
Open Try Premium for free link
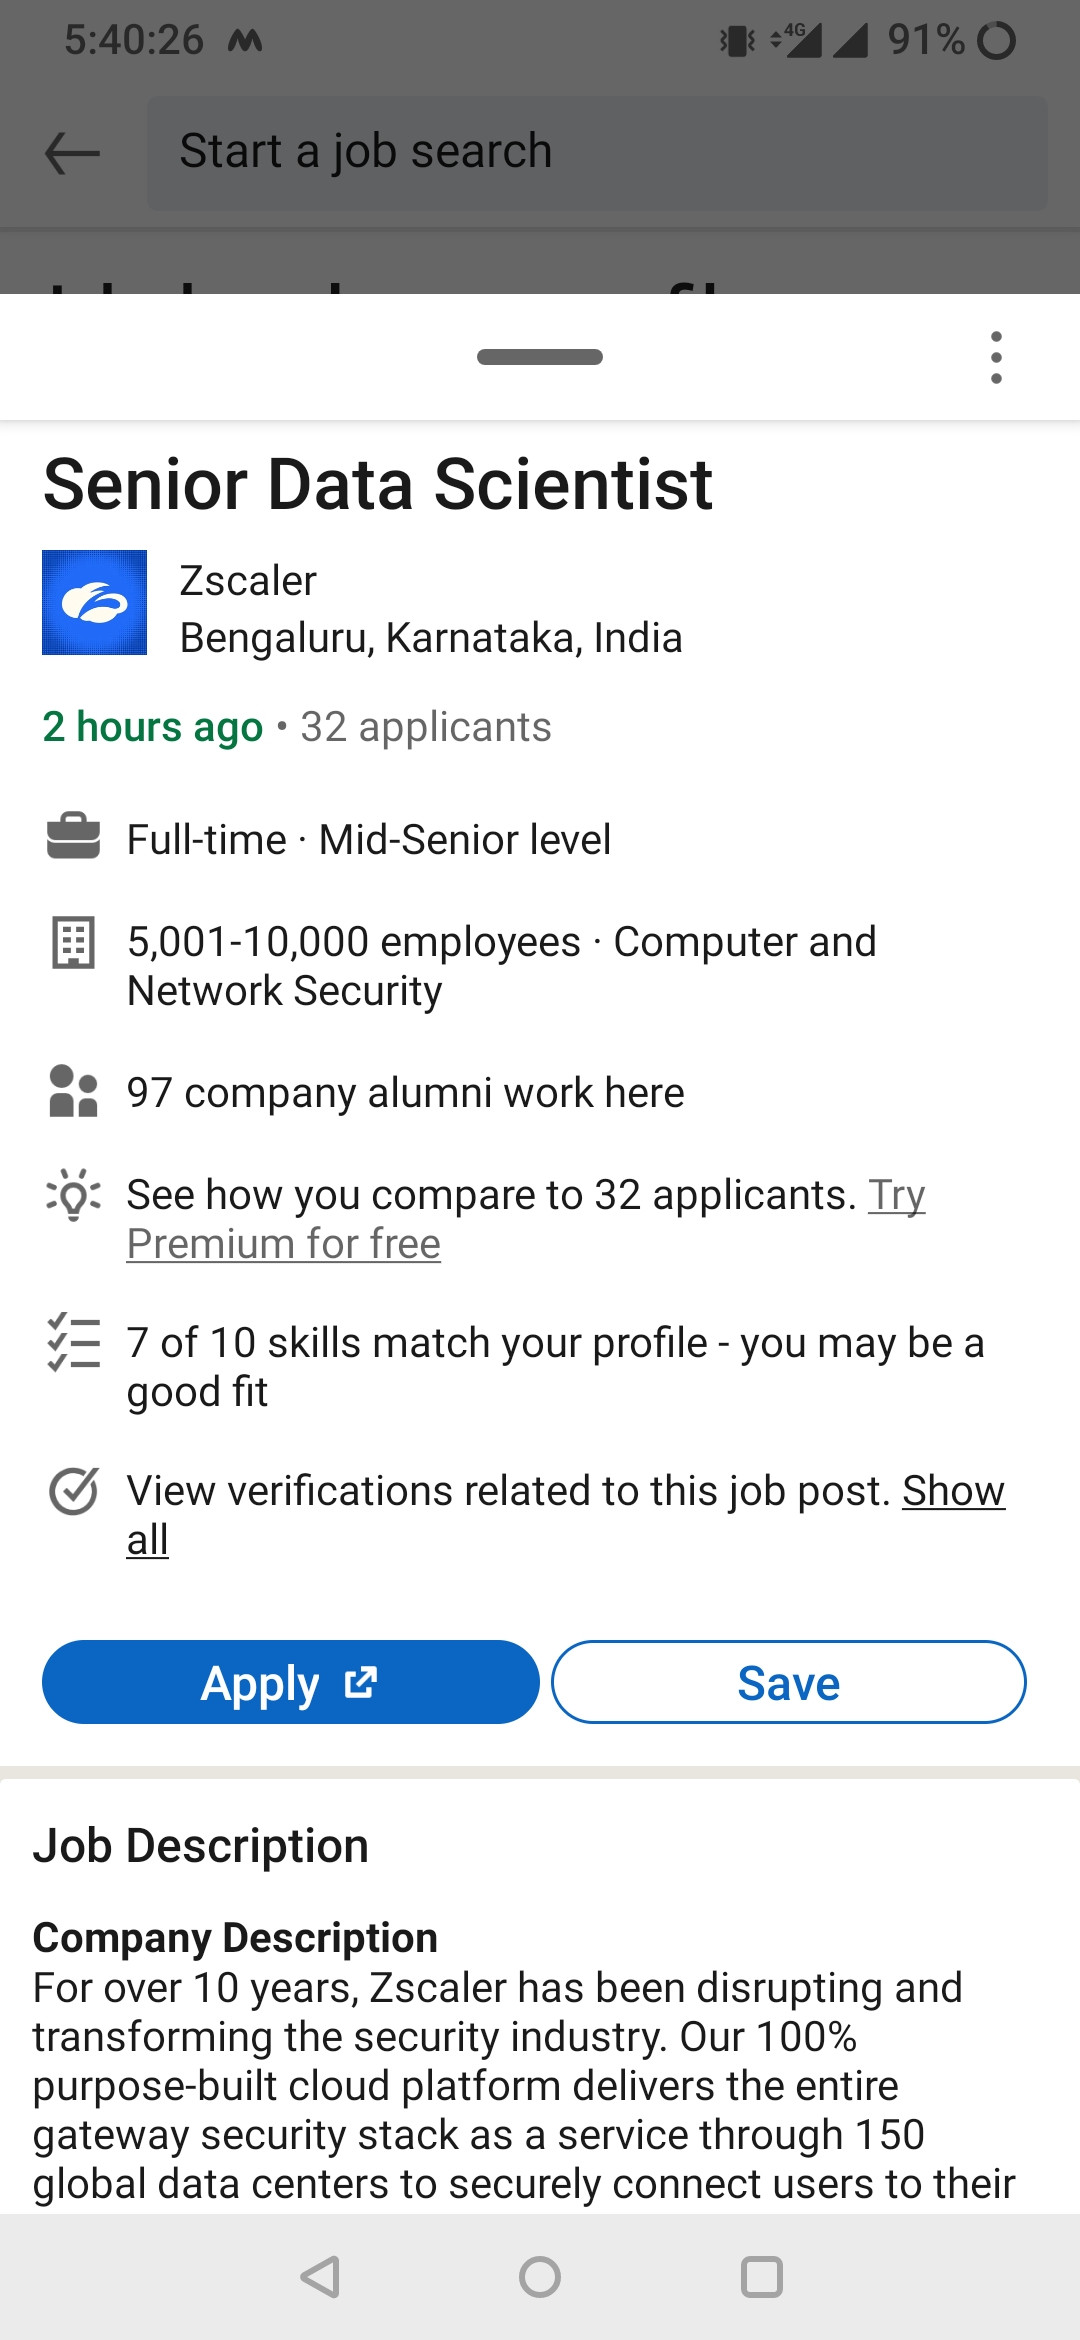284,1244
